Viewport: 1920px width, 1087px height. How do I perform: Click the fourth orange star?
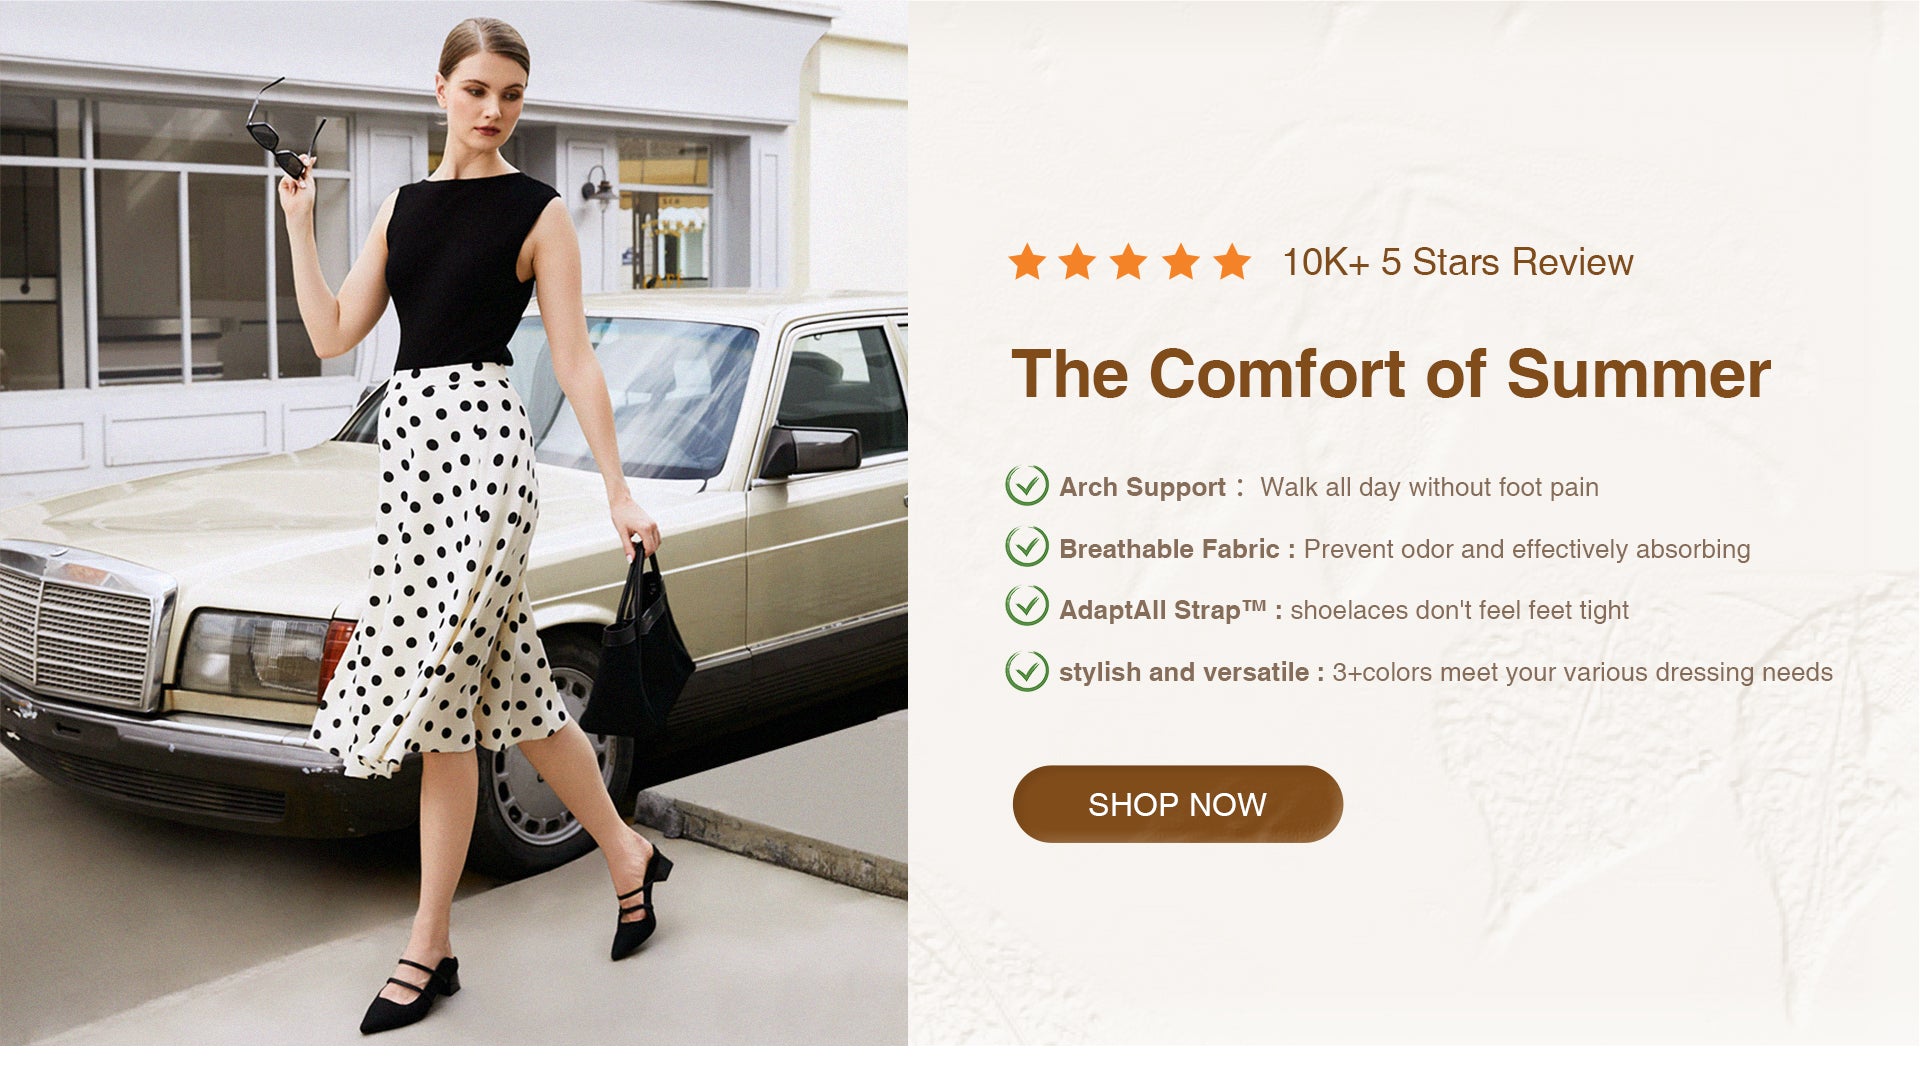pos(1181,262)
